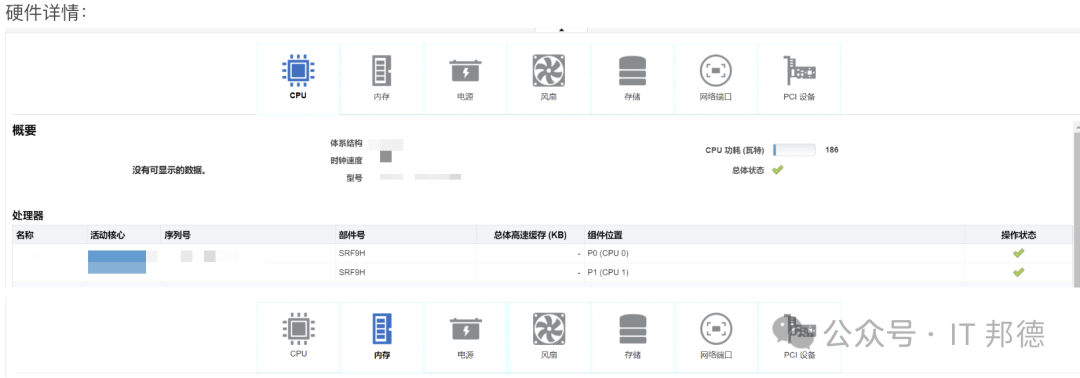Click the 电源 label in the lower tab row
Screen dimensions: 1080x378
(466, 355)
